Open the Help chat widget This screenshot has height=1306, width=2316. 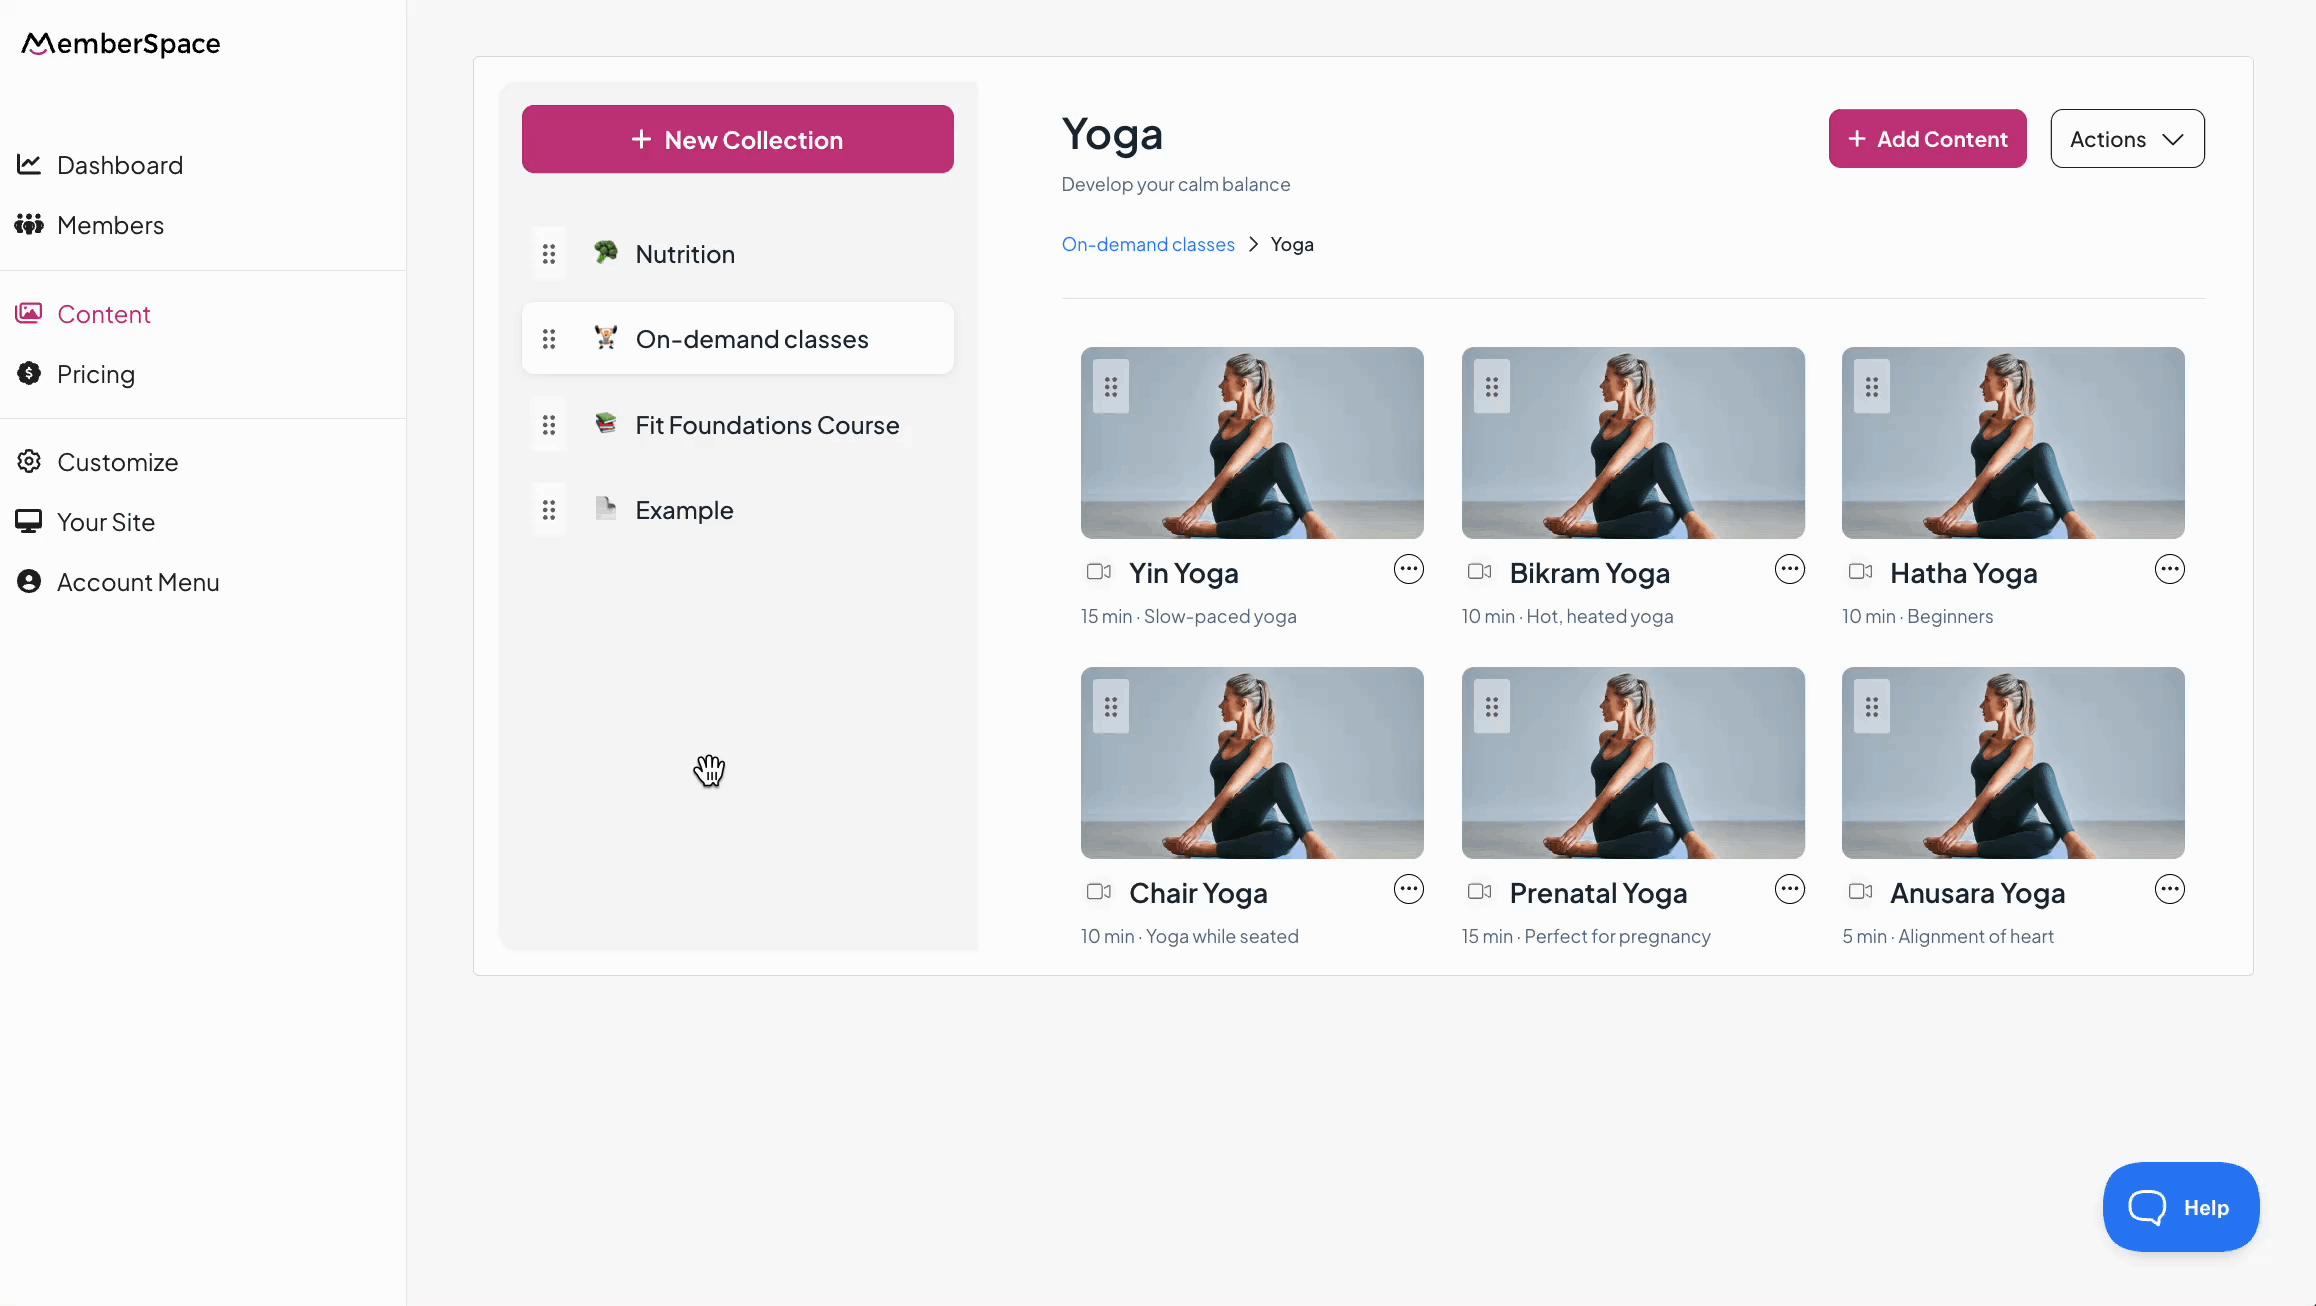click(2181, 1207)
